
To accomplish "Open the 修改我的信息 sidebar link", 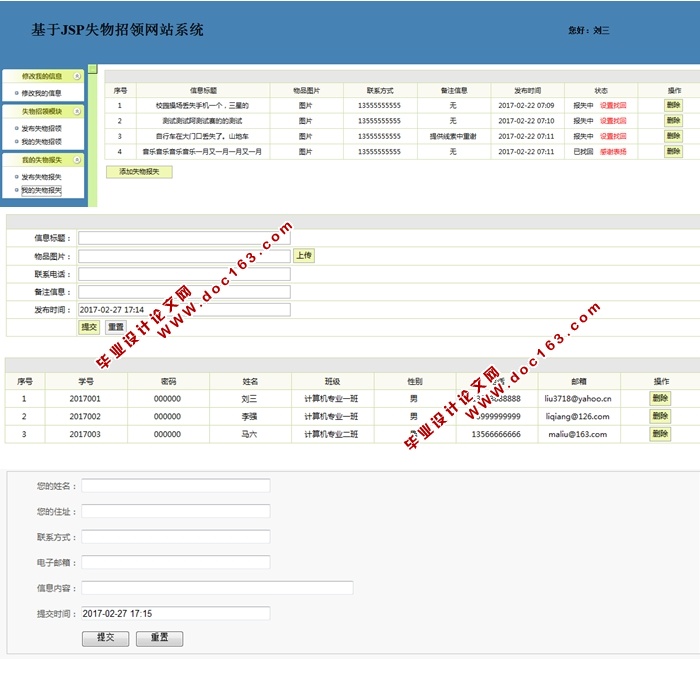I will coord(42,93).
